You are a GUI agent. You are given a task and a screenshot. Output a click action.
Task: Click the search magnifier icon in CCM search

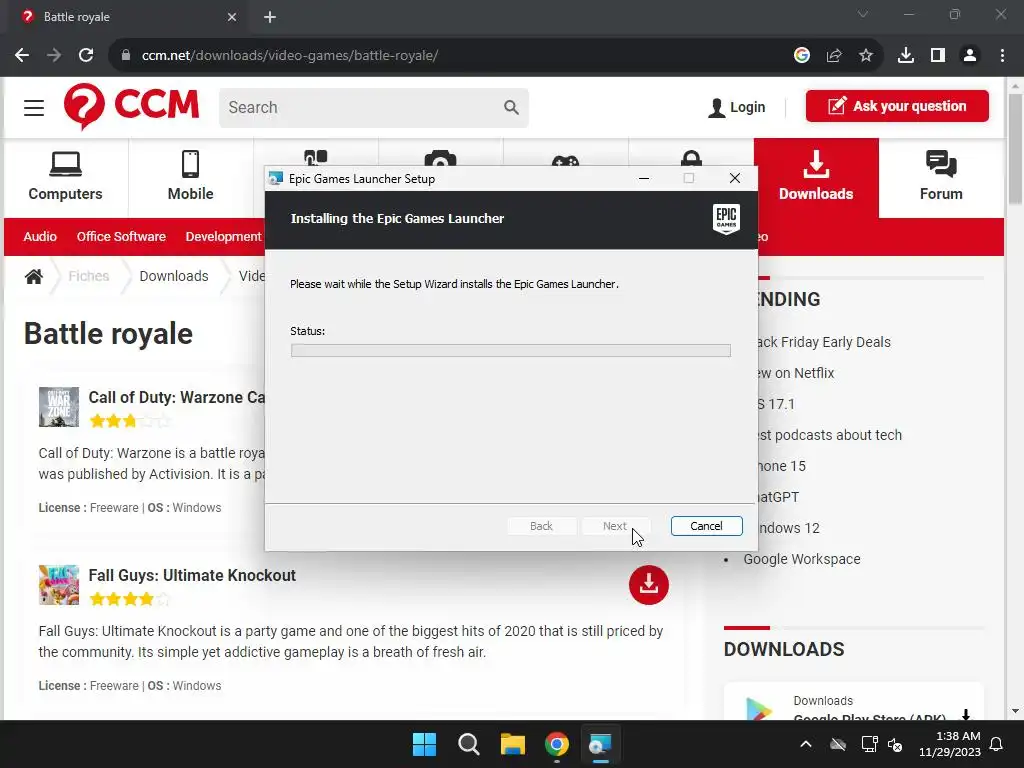[x=511, y=107]
